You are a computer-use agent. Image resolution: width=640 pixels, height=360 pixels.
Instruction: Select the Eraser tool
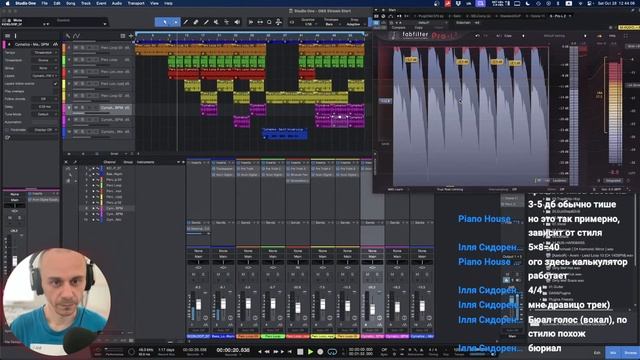(x=196, y=22)
